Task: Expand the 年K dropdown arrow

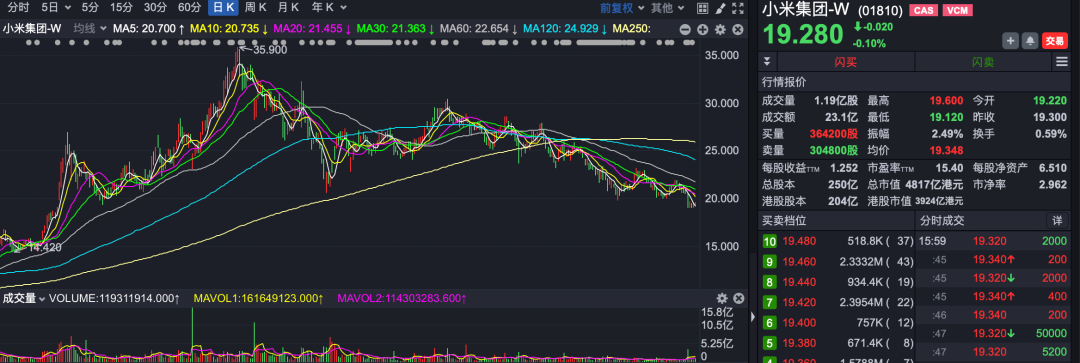Action: pyautogui.click(x=343, y=8)
